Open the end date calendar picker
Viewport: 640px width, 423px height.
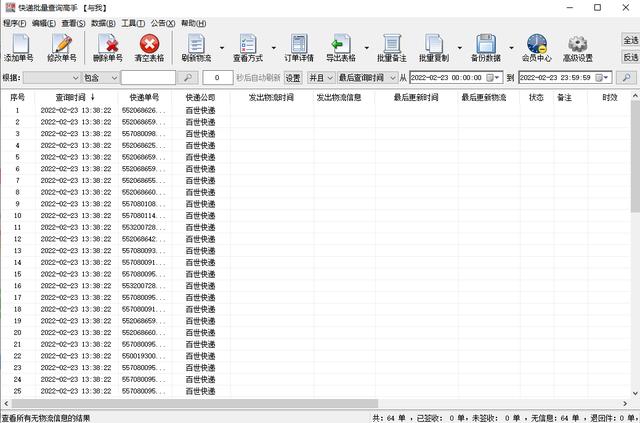(602, 78)
